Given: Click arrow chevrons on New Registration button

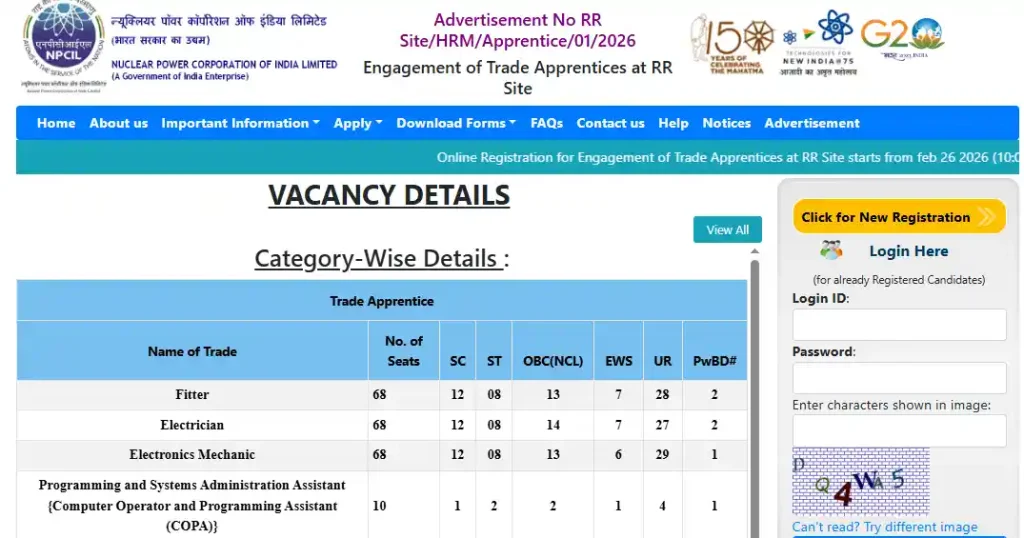Looking at the screenshot, I should (987, 217).
